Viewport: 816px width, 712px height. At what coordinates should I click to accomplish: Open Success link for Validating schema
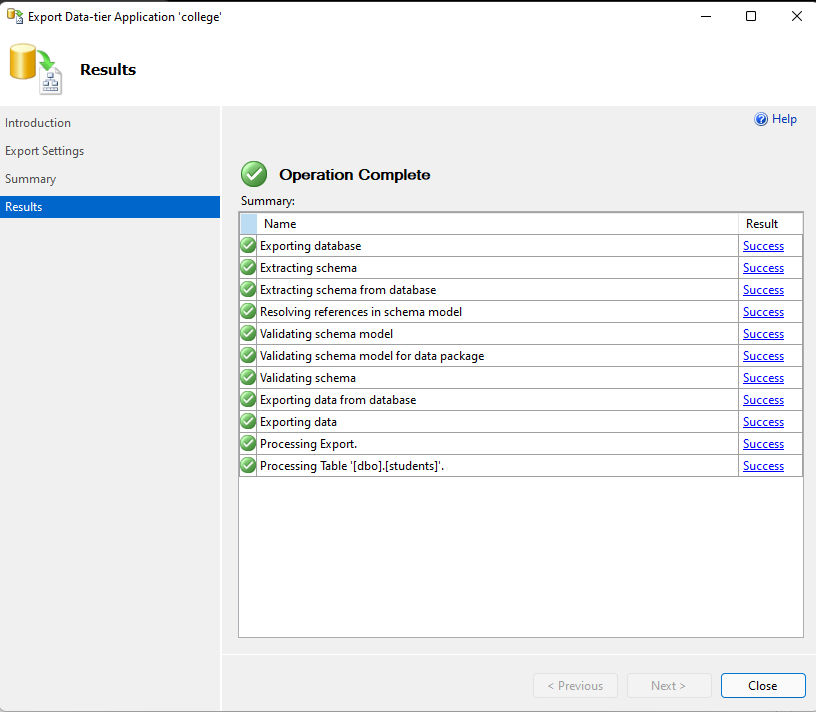pyautogui.click(x=763, y=378)
